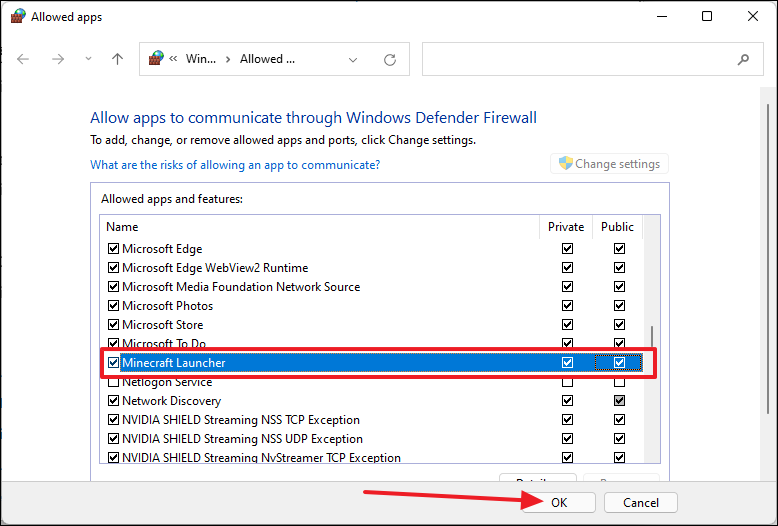
Task: Click the Forward navigation arrow
Action: pos(58,59)
